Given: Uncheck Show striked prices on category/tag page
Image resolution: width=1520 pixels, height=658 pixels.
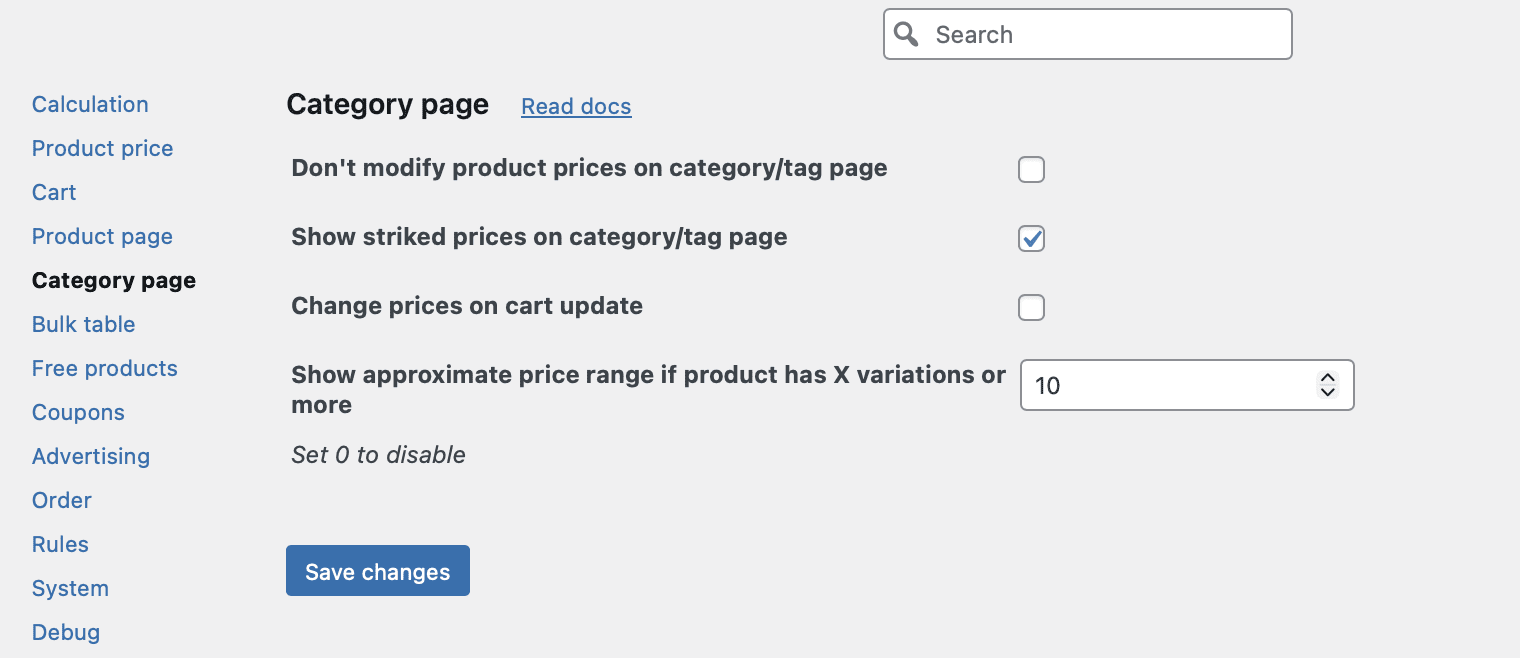Looking at the screenshot, I should [x=1031, y=238].
